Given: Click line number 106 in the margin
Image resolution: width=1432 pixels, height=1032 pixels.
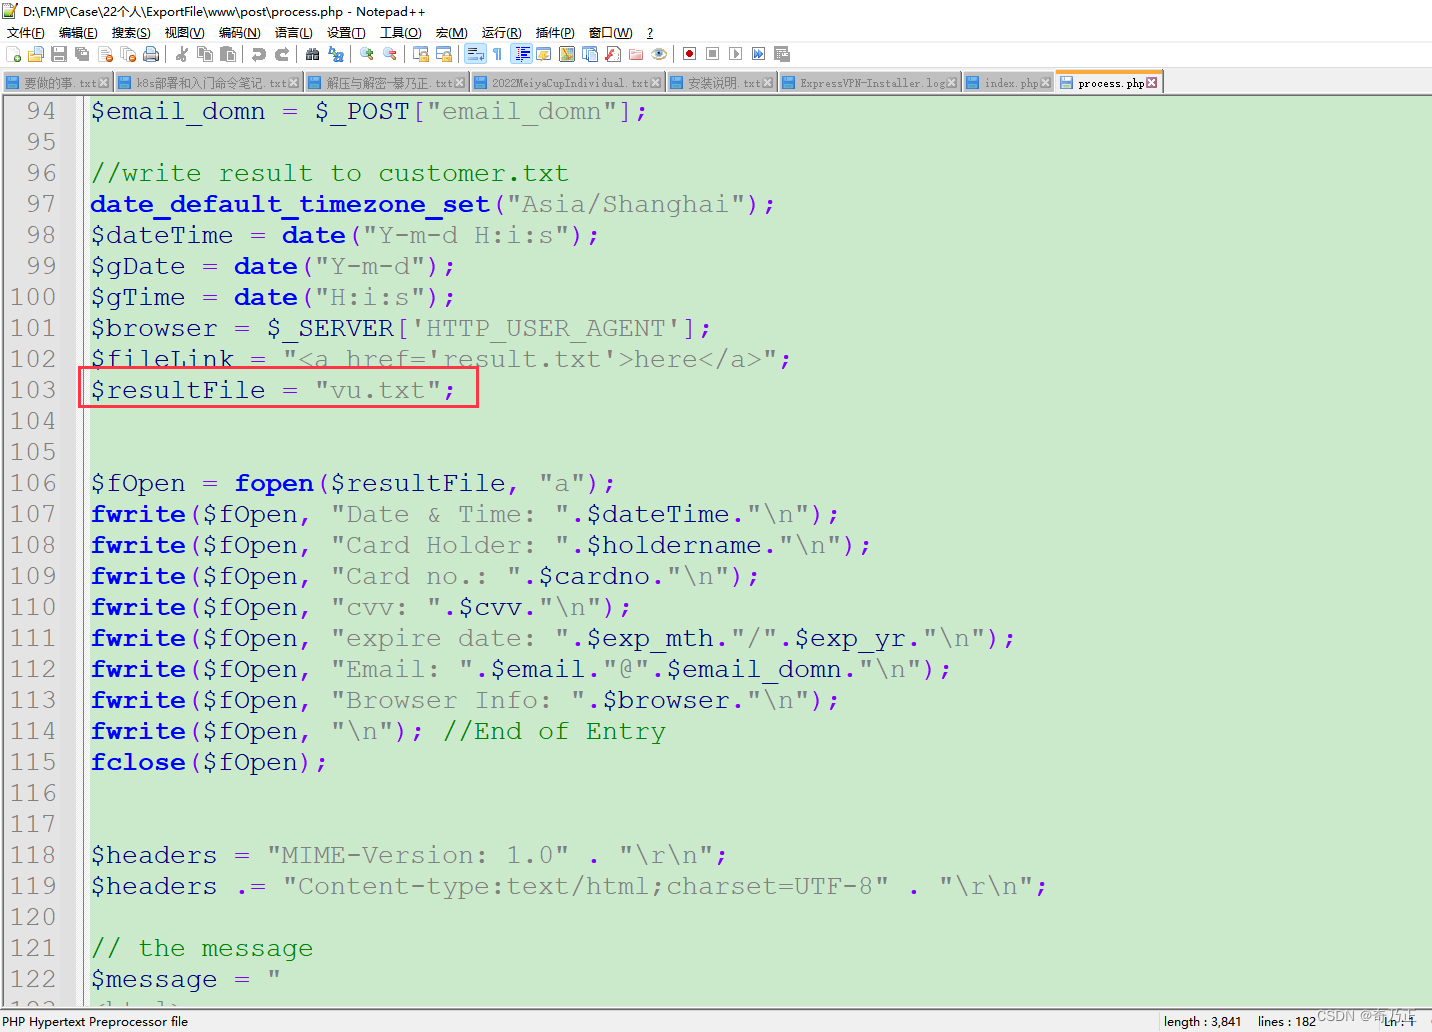Looking at the screenshot, I should tap(33, 483).
